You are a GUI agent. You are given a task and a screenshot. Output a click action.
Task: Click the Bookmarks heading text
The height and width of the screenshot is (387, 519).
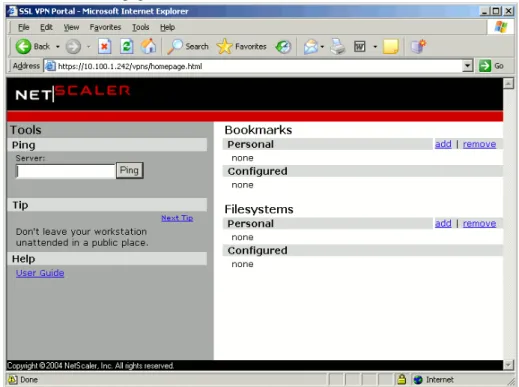tap(258, 130)
